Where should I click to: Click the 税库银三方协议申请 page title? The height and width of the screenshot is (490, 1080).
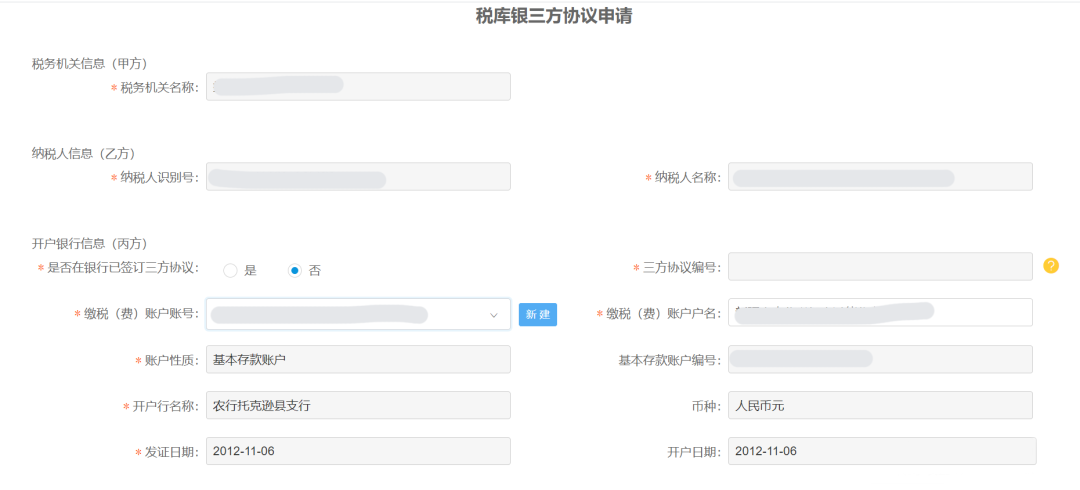click(x=554, y=17)
